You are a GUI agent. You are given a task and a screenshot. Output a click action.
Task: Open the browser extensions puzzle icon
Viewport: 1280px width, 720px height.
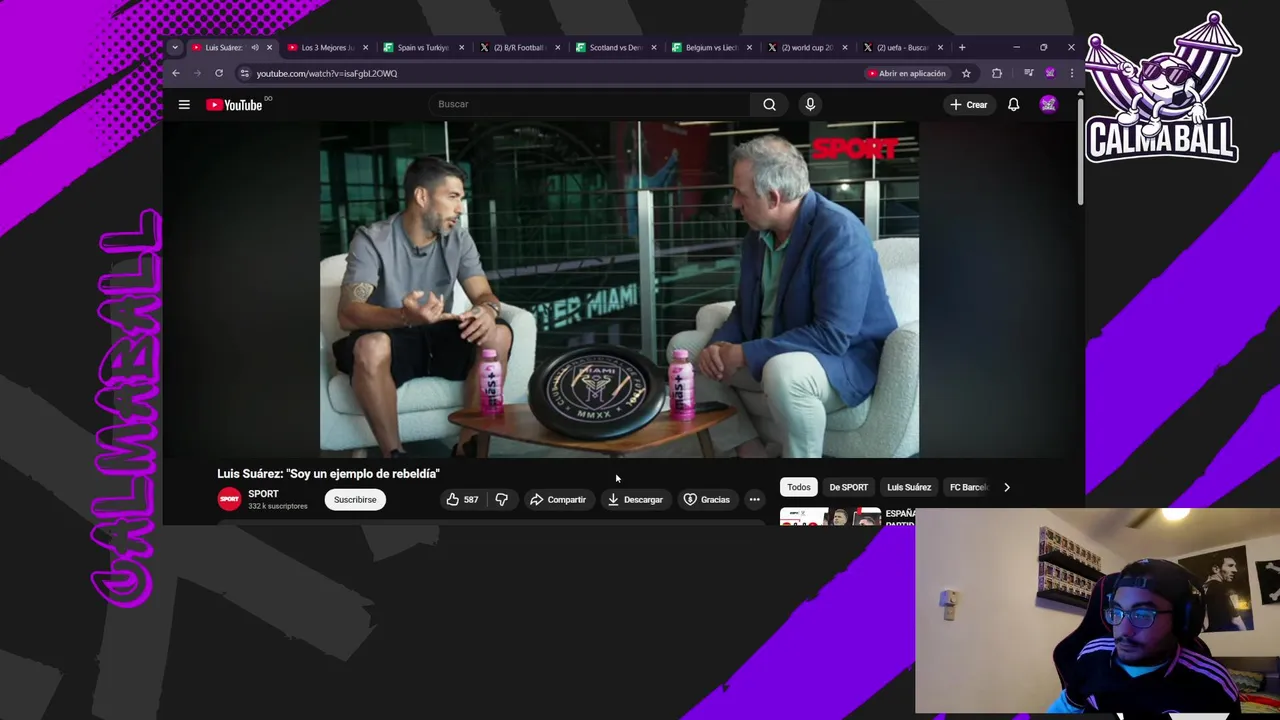[x=996, y=73]
